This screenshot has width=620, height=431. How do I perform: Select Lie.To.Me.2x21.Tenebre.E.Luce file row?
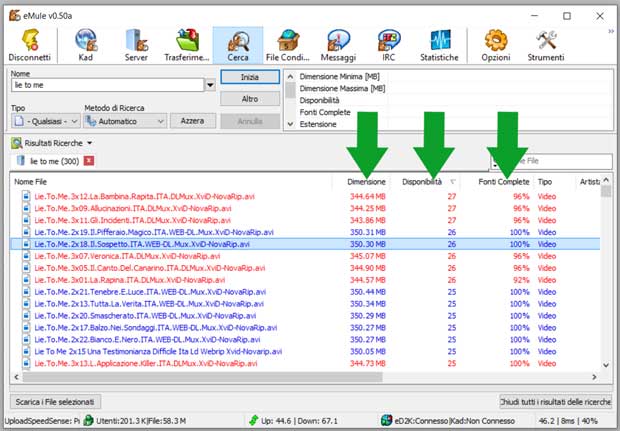[304, 292]
